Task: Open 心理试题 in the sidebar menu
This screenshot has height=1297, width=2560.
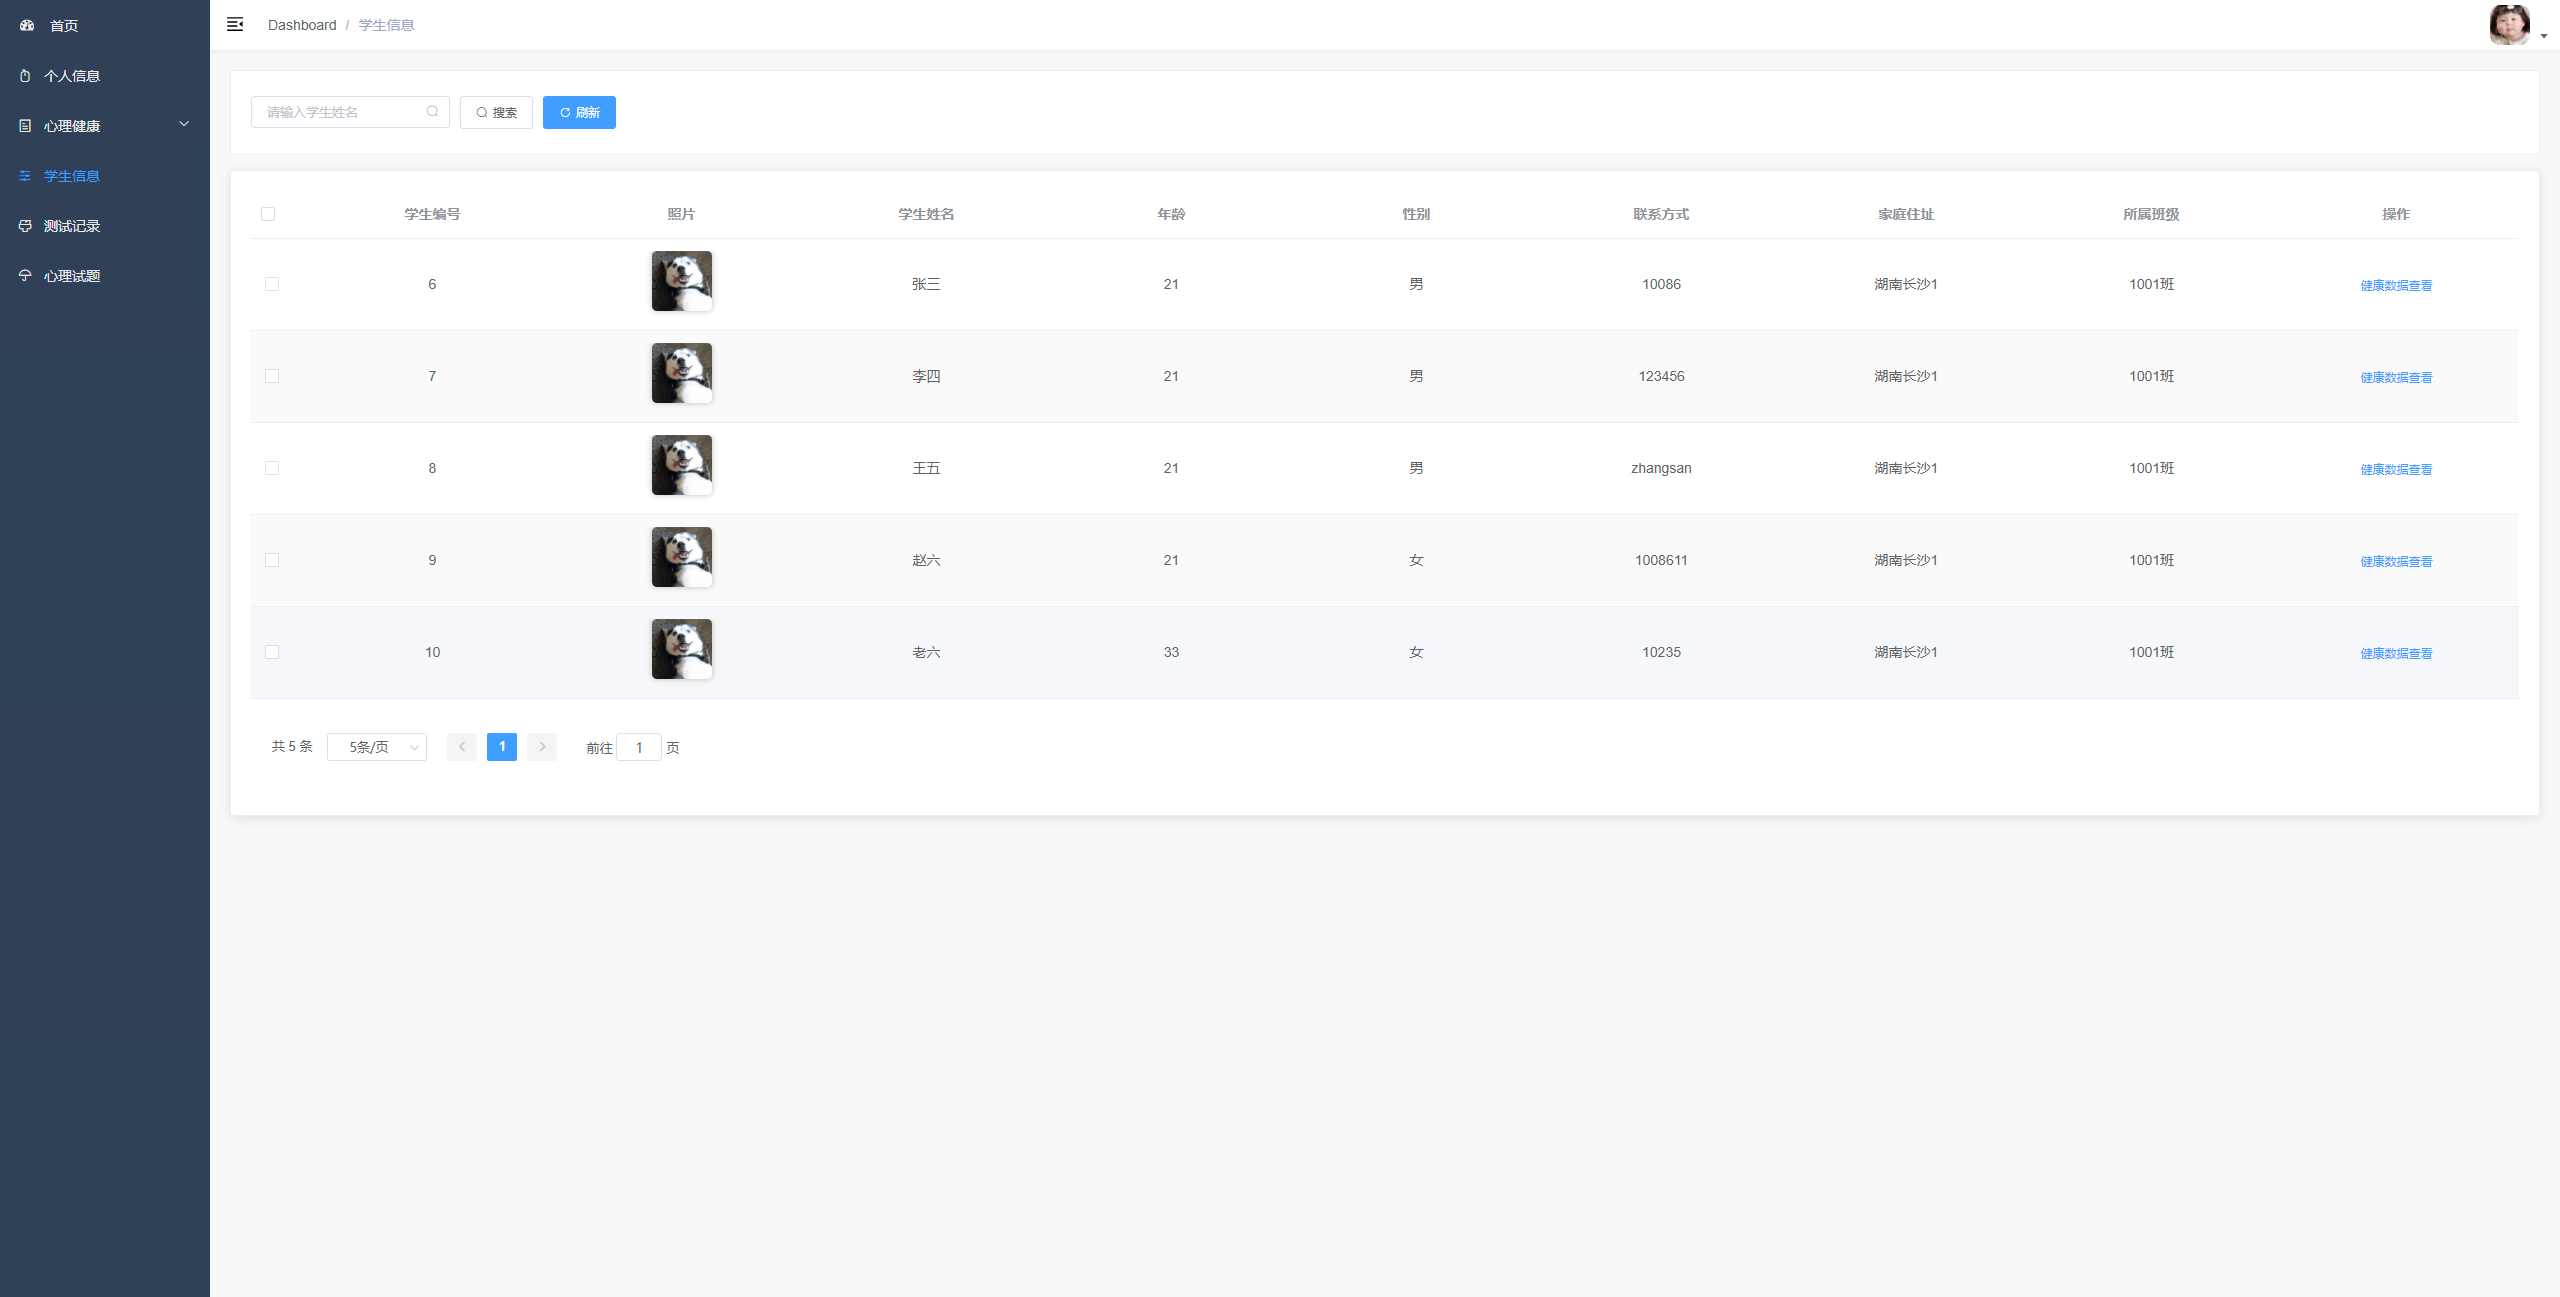Action: pos(105,275)
